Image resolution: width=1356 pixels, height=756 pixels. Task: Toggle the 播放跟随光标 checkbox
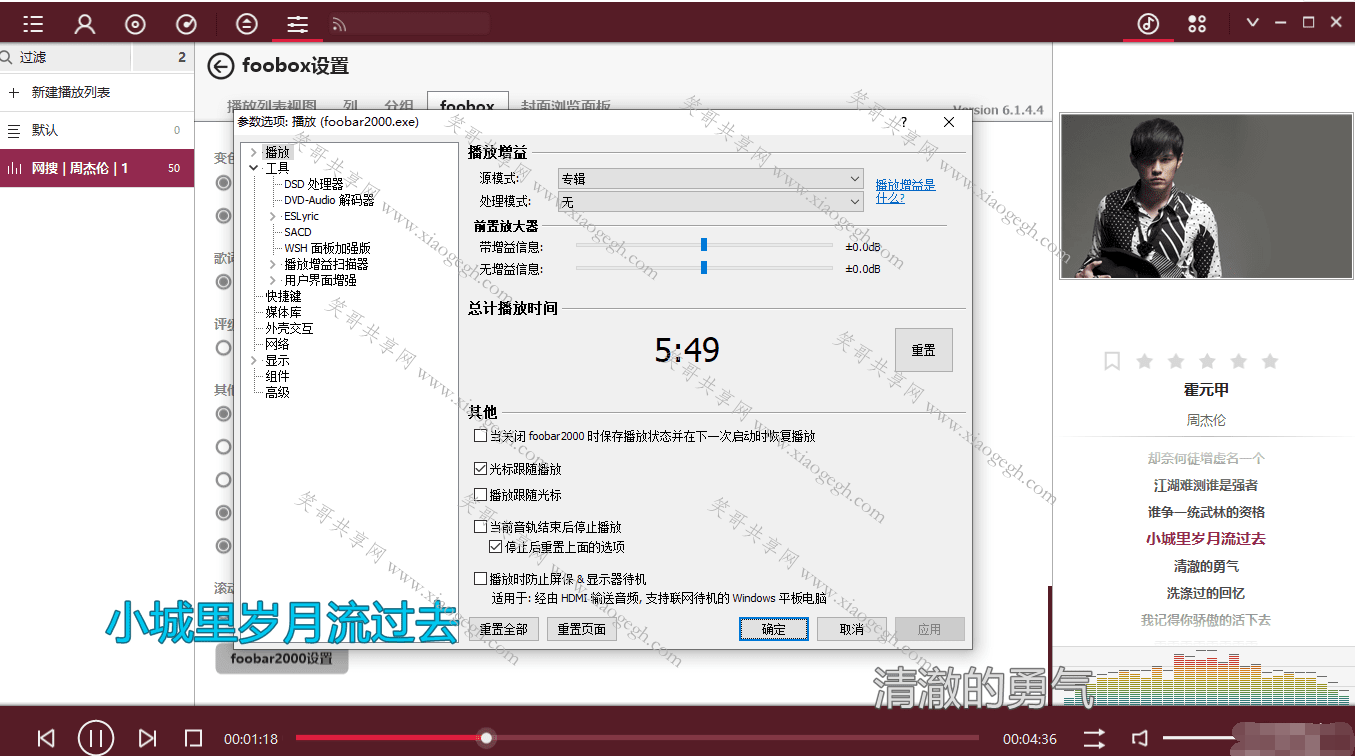(x=480, y=494)
